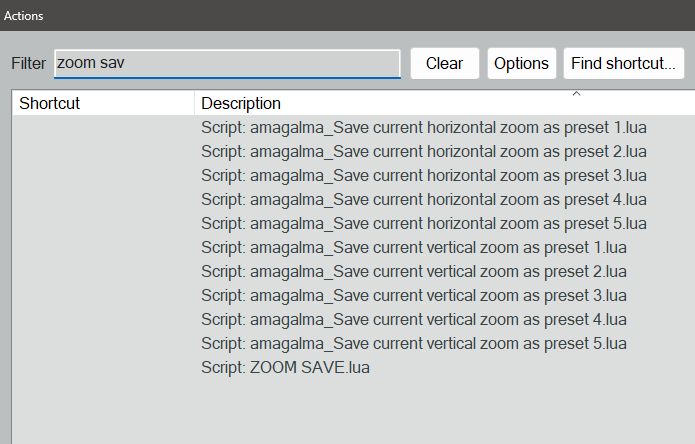Select Save current horizontal zoom as preset 4
Image resolution: width=695 pixels, height=444 pixels.
coord(423,199)
